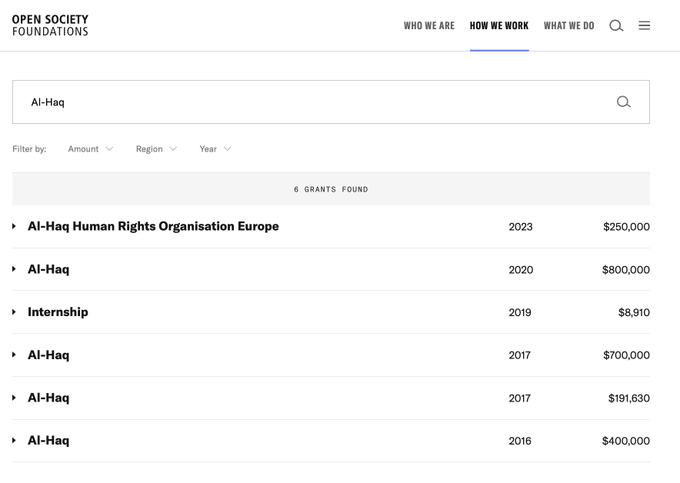Open the Open Society Foundations logo home link

tap(50, 25)
